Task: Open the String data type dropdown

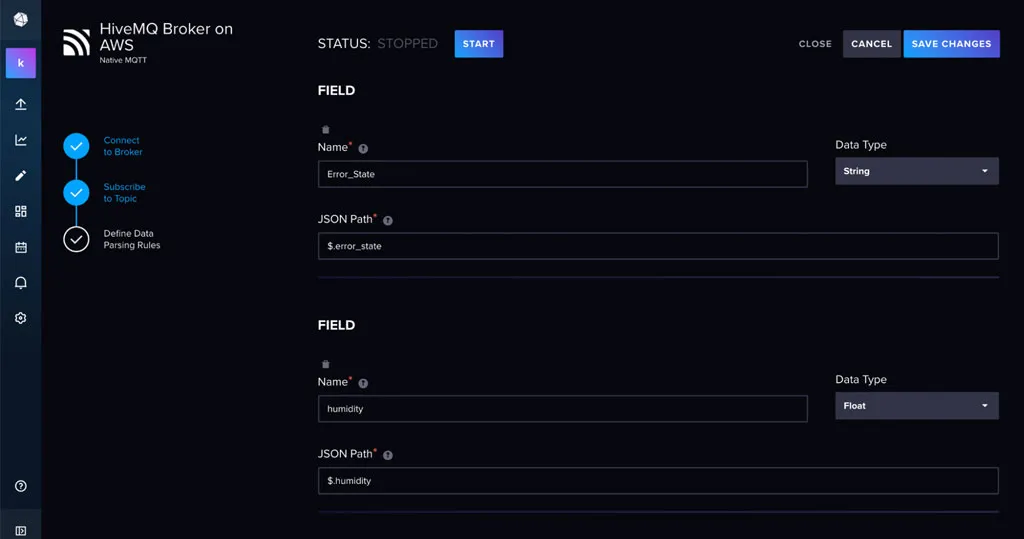Action: pyautogui.click(x=917, y=171)
